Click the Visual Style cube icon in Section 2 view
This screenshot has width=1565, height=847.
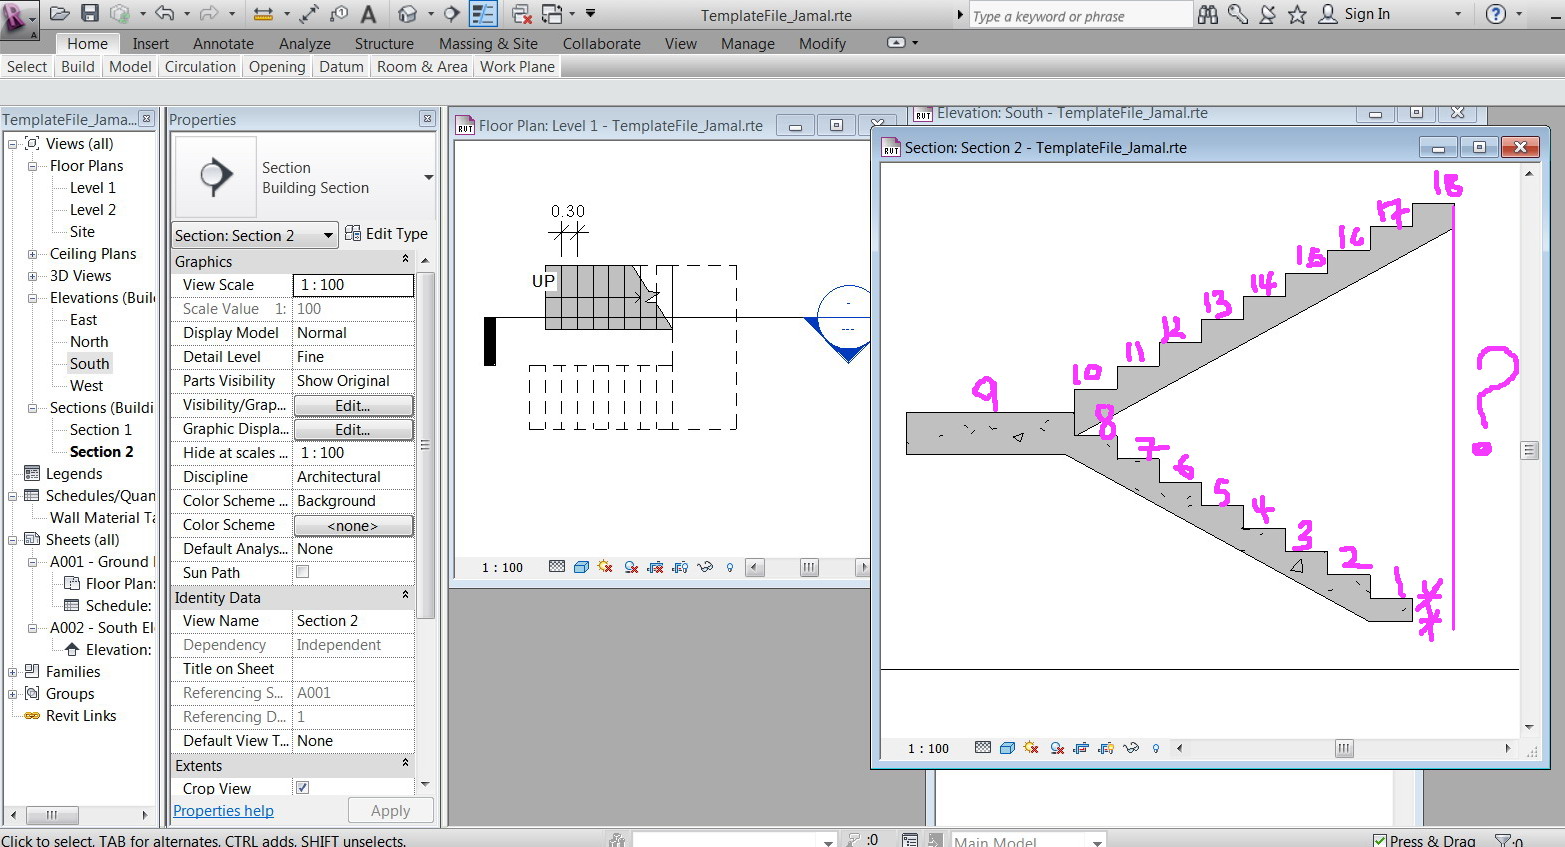pyautogui.click(x=1007, y=747)
